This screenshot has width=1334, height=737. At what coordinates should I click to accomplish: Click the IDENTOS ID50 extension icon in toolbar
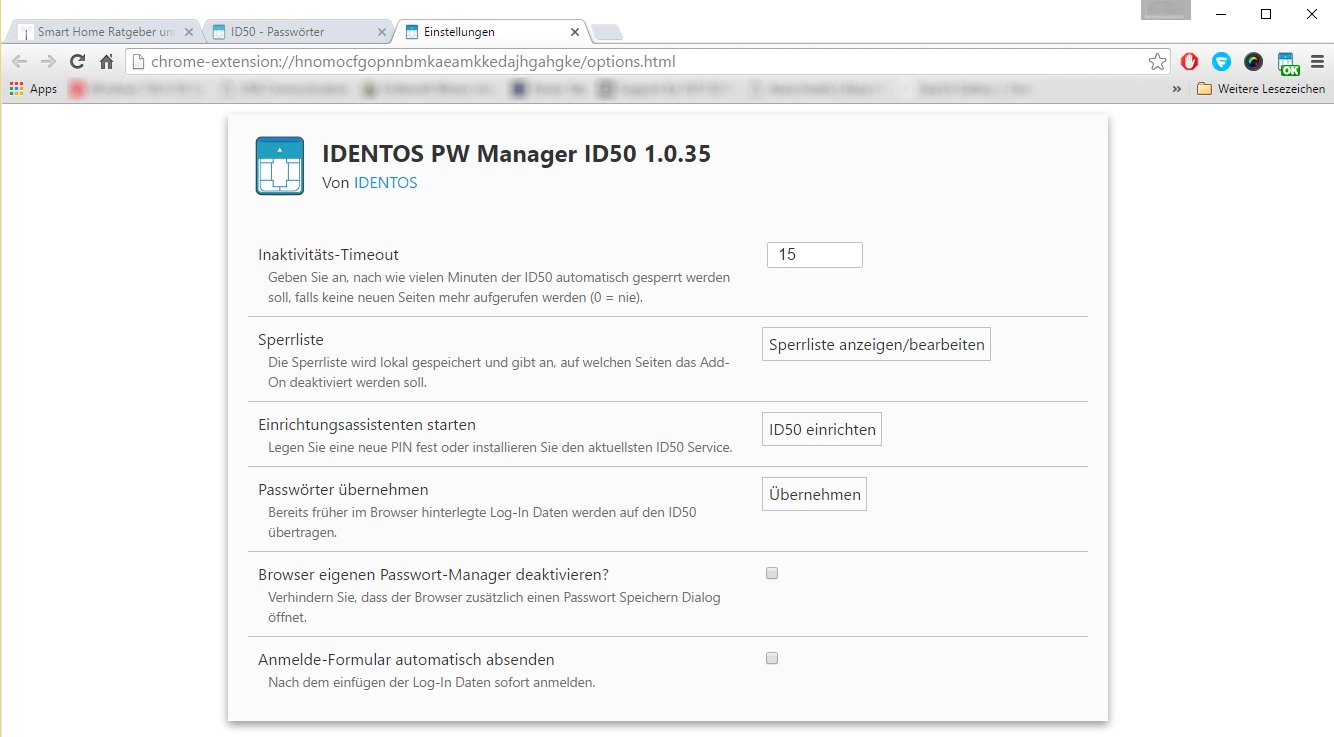1288,62
